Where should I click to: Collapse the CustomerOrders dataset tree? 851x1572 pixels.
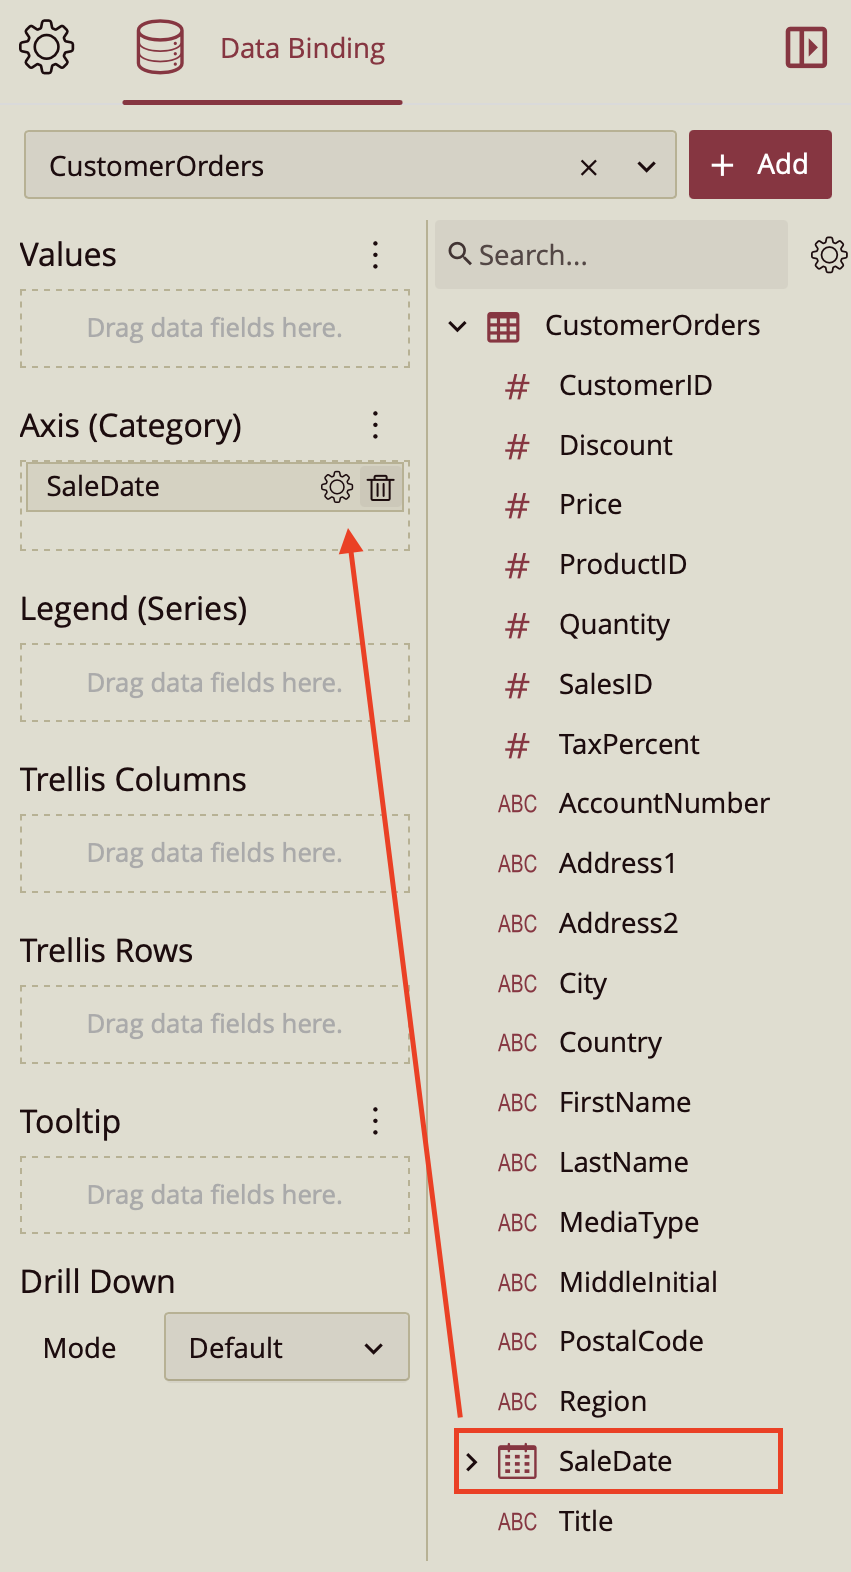tap(458, 326)
